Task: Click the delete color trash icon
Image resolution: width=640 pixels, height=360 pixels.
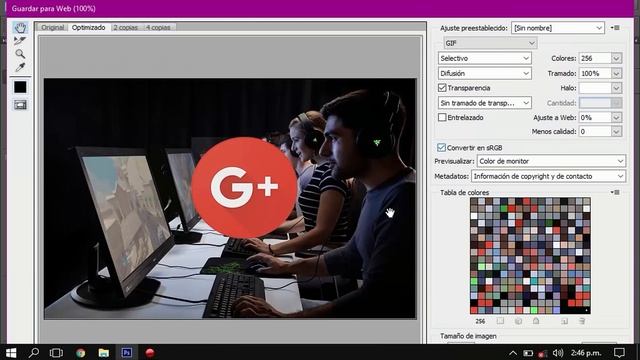Action: 582,321
